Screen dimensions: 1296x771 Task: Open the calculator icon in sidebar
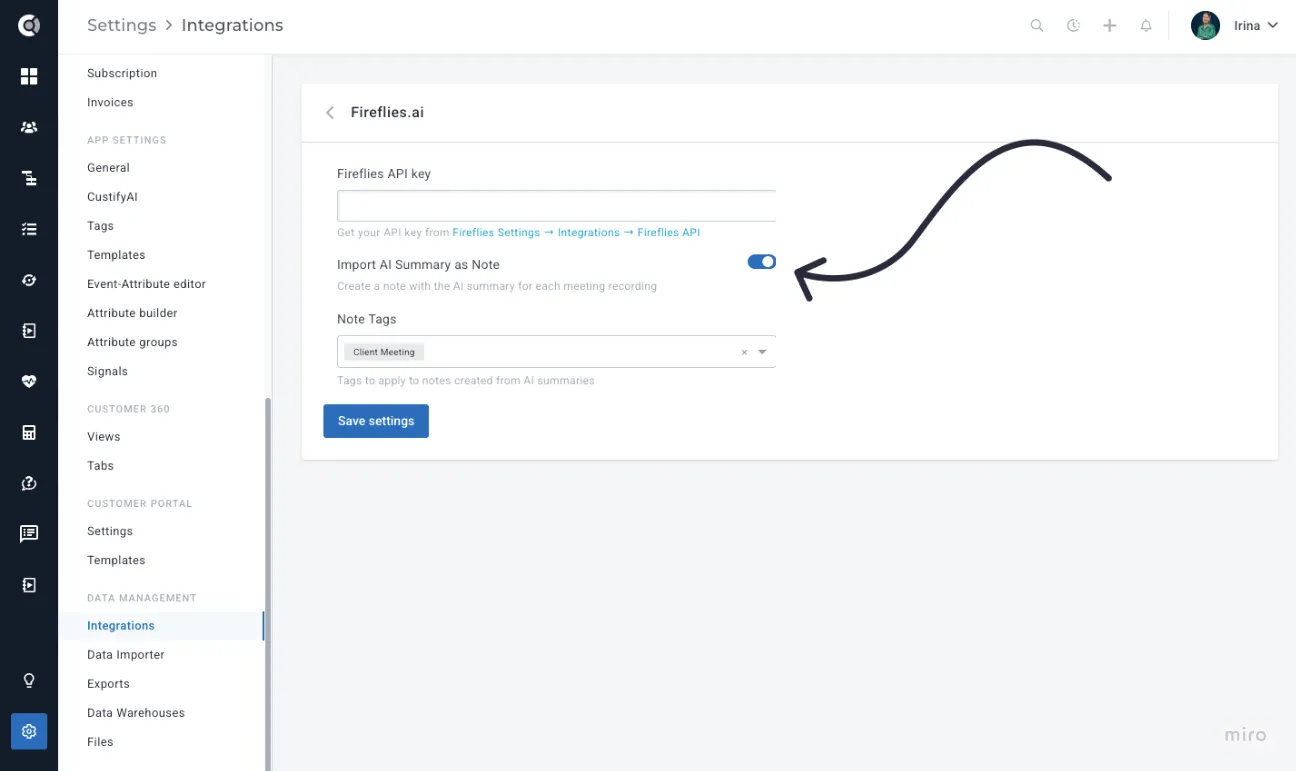[x=29, y=432]
